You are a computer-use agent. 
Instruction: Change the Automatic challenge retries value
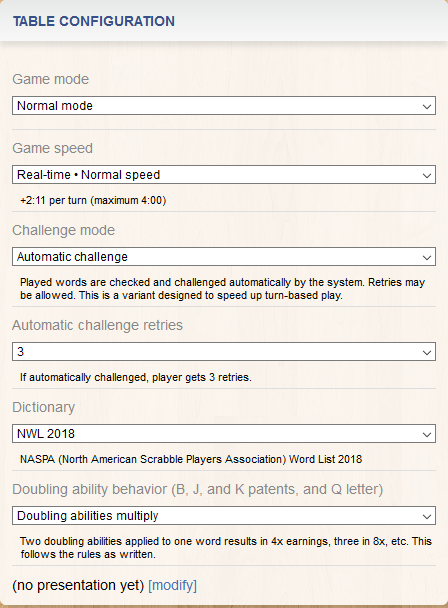coord(224,352)
